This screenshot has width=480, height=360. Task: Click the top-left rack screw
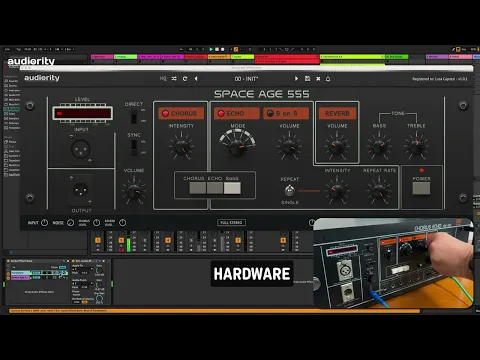pyautogui.click(x=30, y=106)
